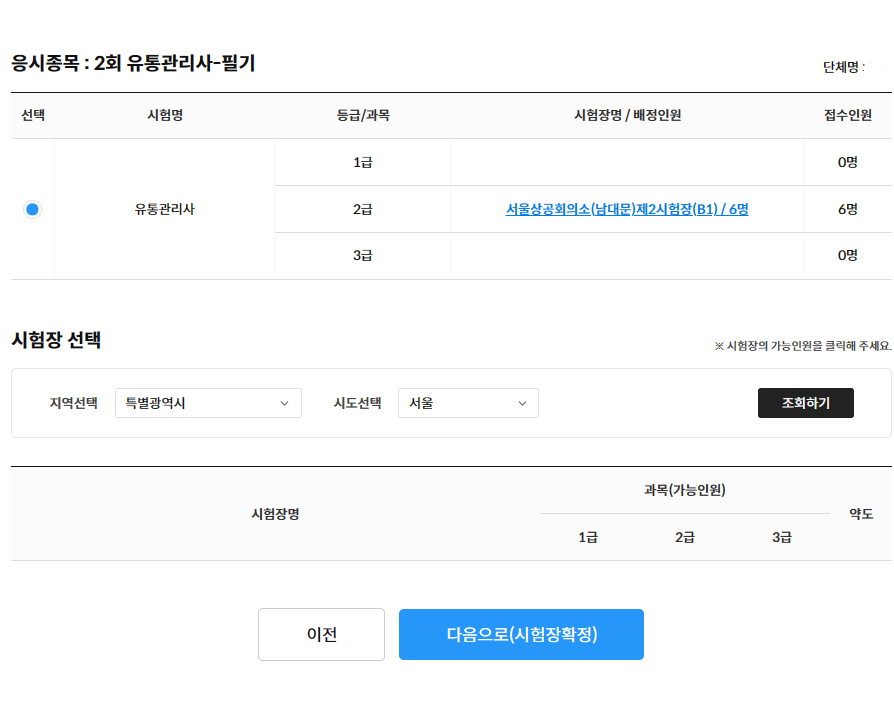Click the 접수인원 column header
The height and width of the screenshot is (711, 894).
coord(847,115)
